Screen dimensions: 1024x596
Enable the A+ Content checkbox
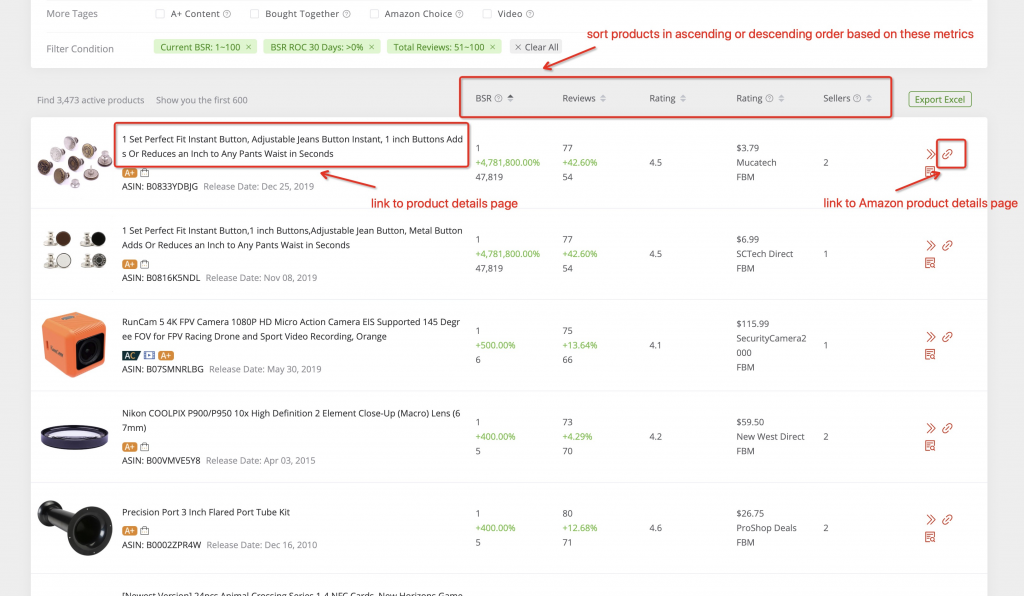point(160,14)
